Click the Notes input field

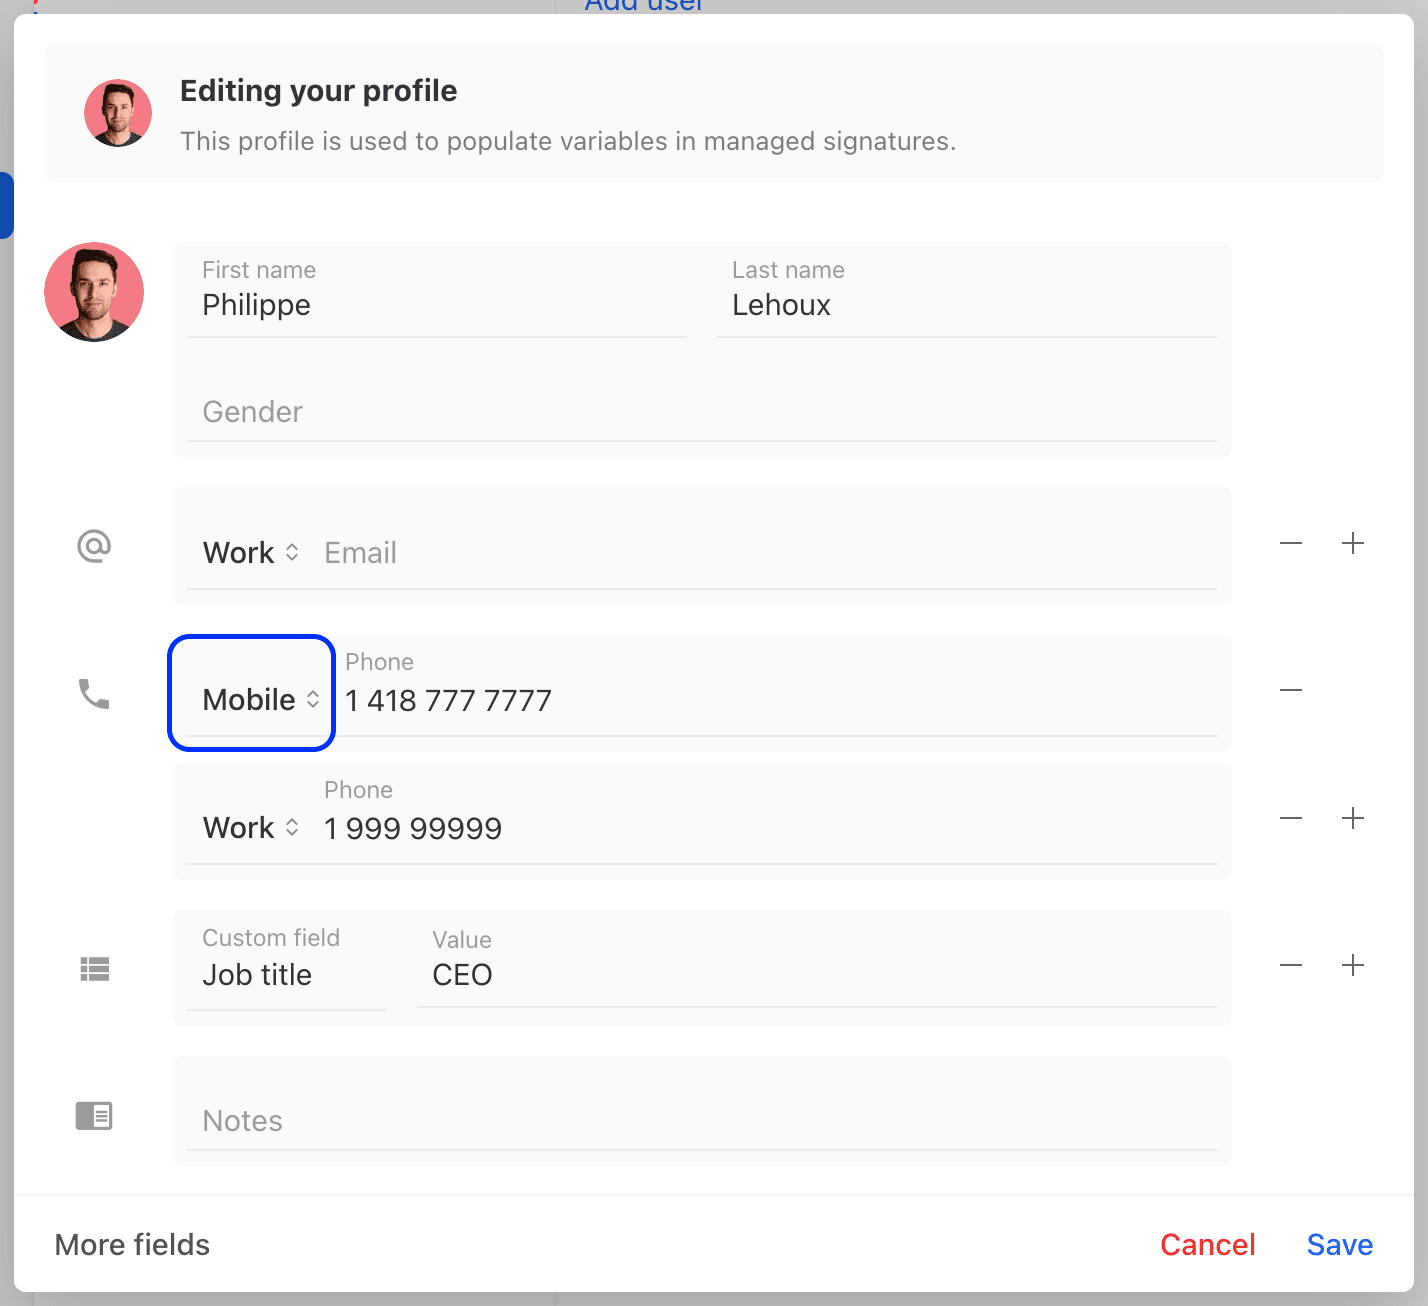click(702, 1120)
